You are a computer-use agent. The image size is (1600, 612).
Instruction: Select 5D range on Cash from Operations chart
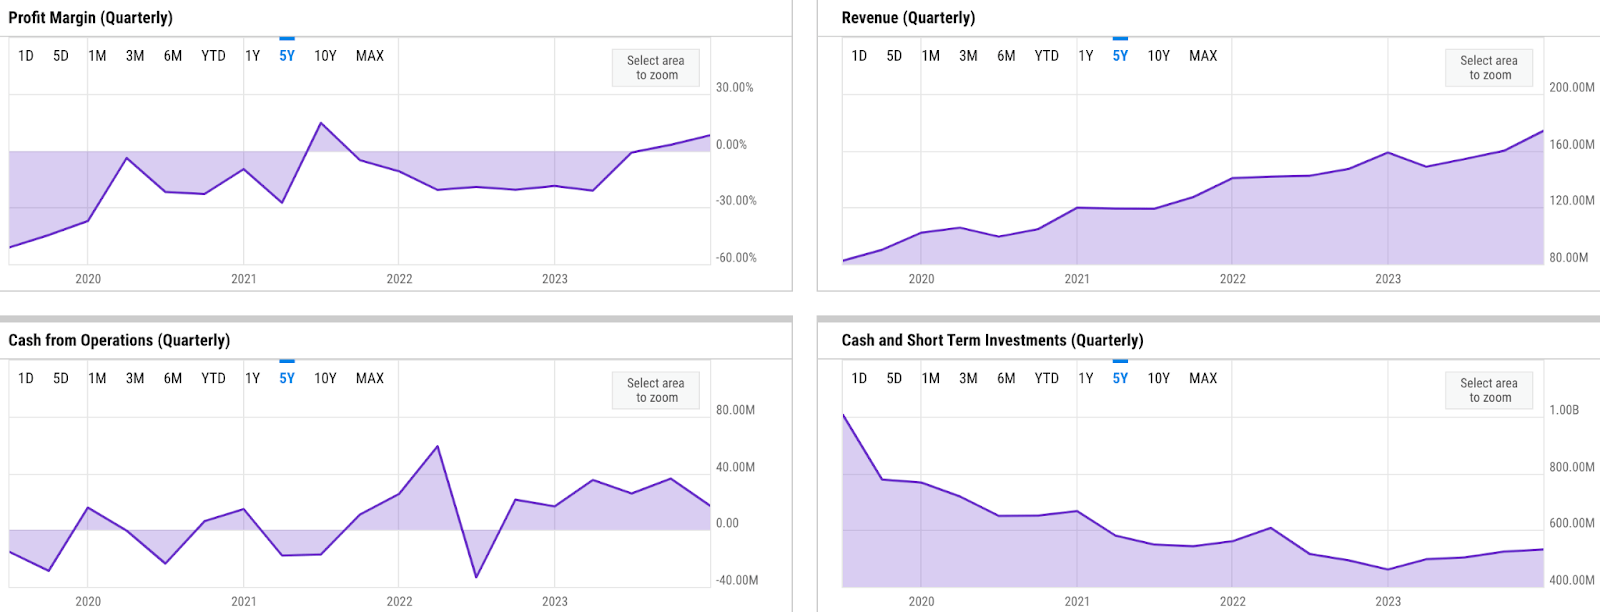(61, 378)
